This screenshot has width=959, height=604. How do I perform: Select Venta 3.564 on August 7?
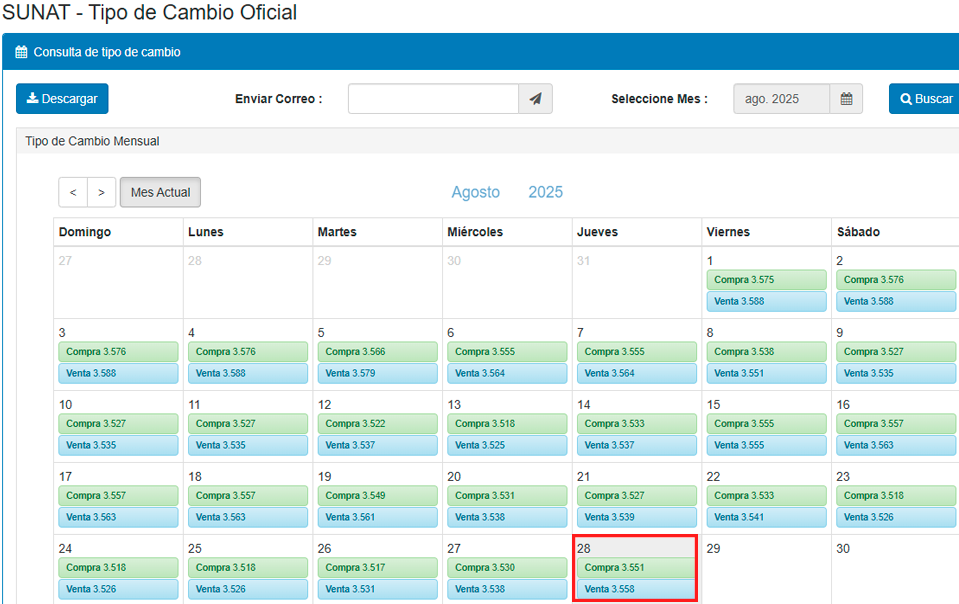(637, 374)
